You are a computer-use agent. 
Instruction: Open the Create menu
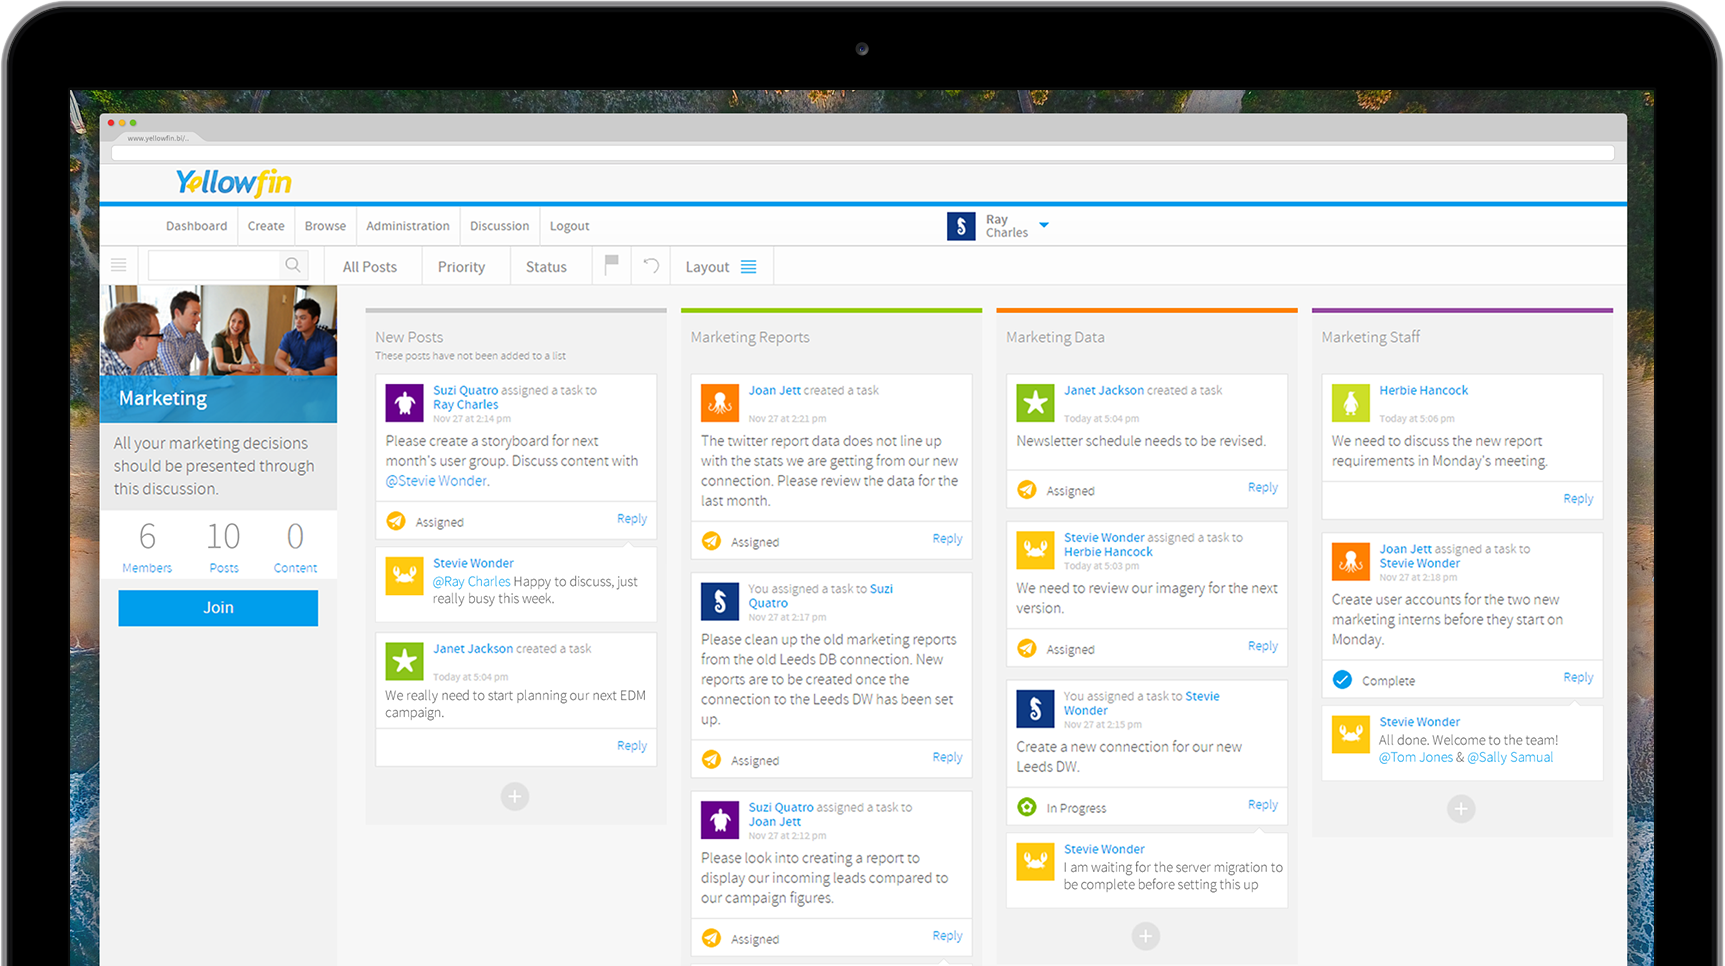pos(266,226)
